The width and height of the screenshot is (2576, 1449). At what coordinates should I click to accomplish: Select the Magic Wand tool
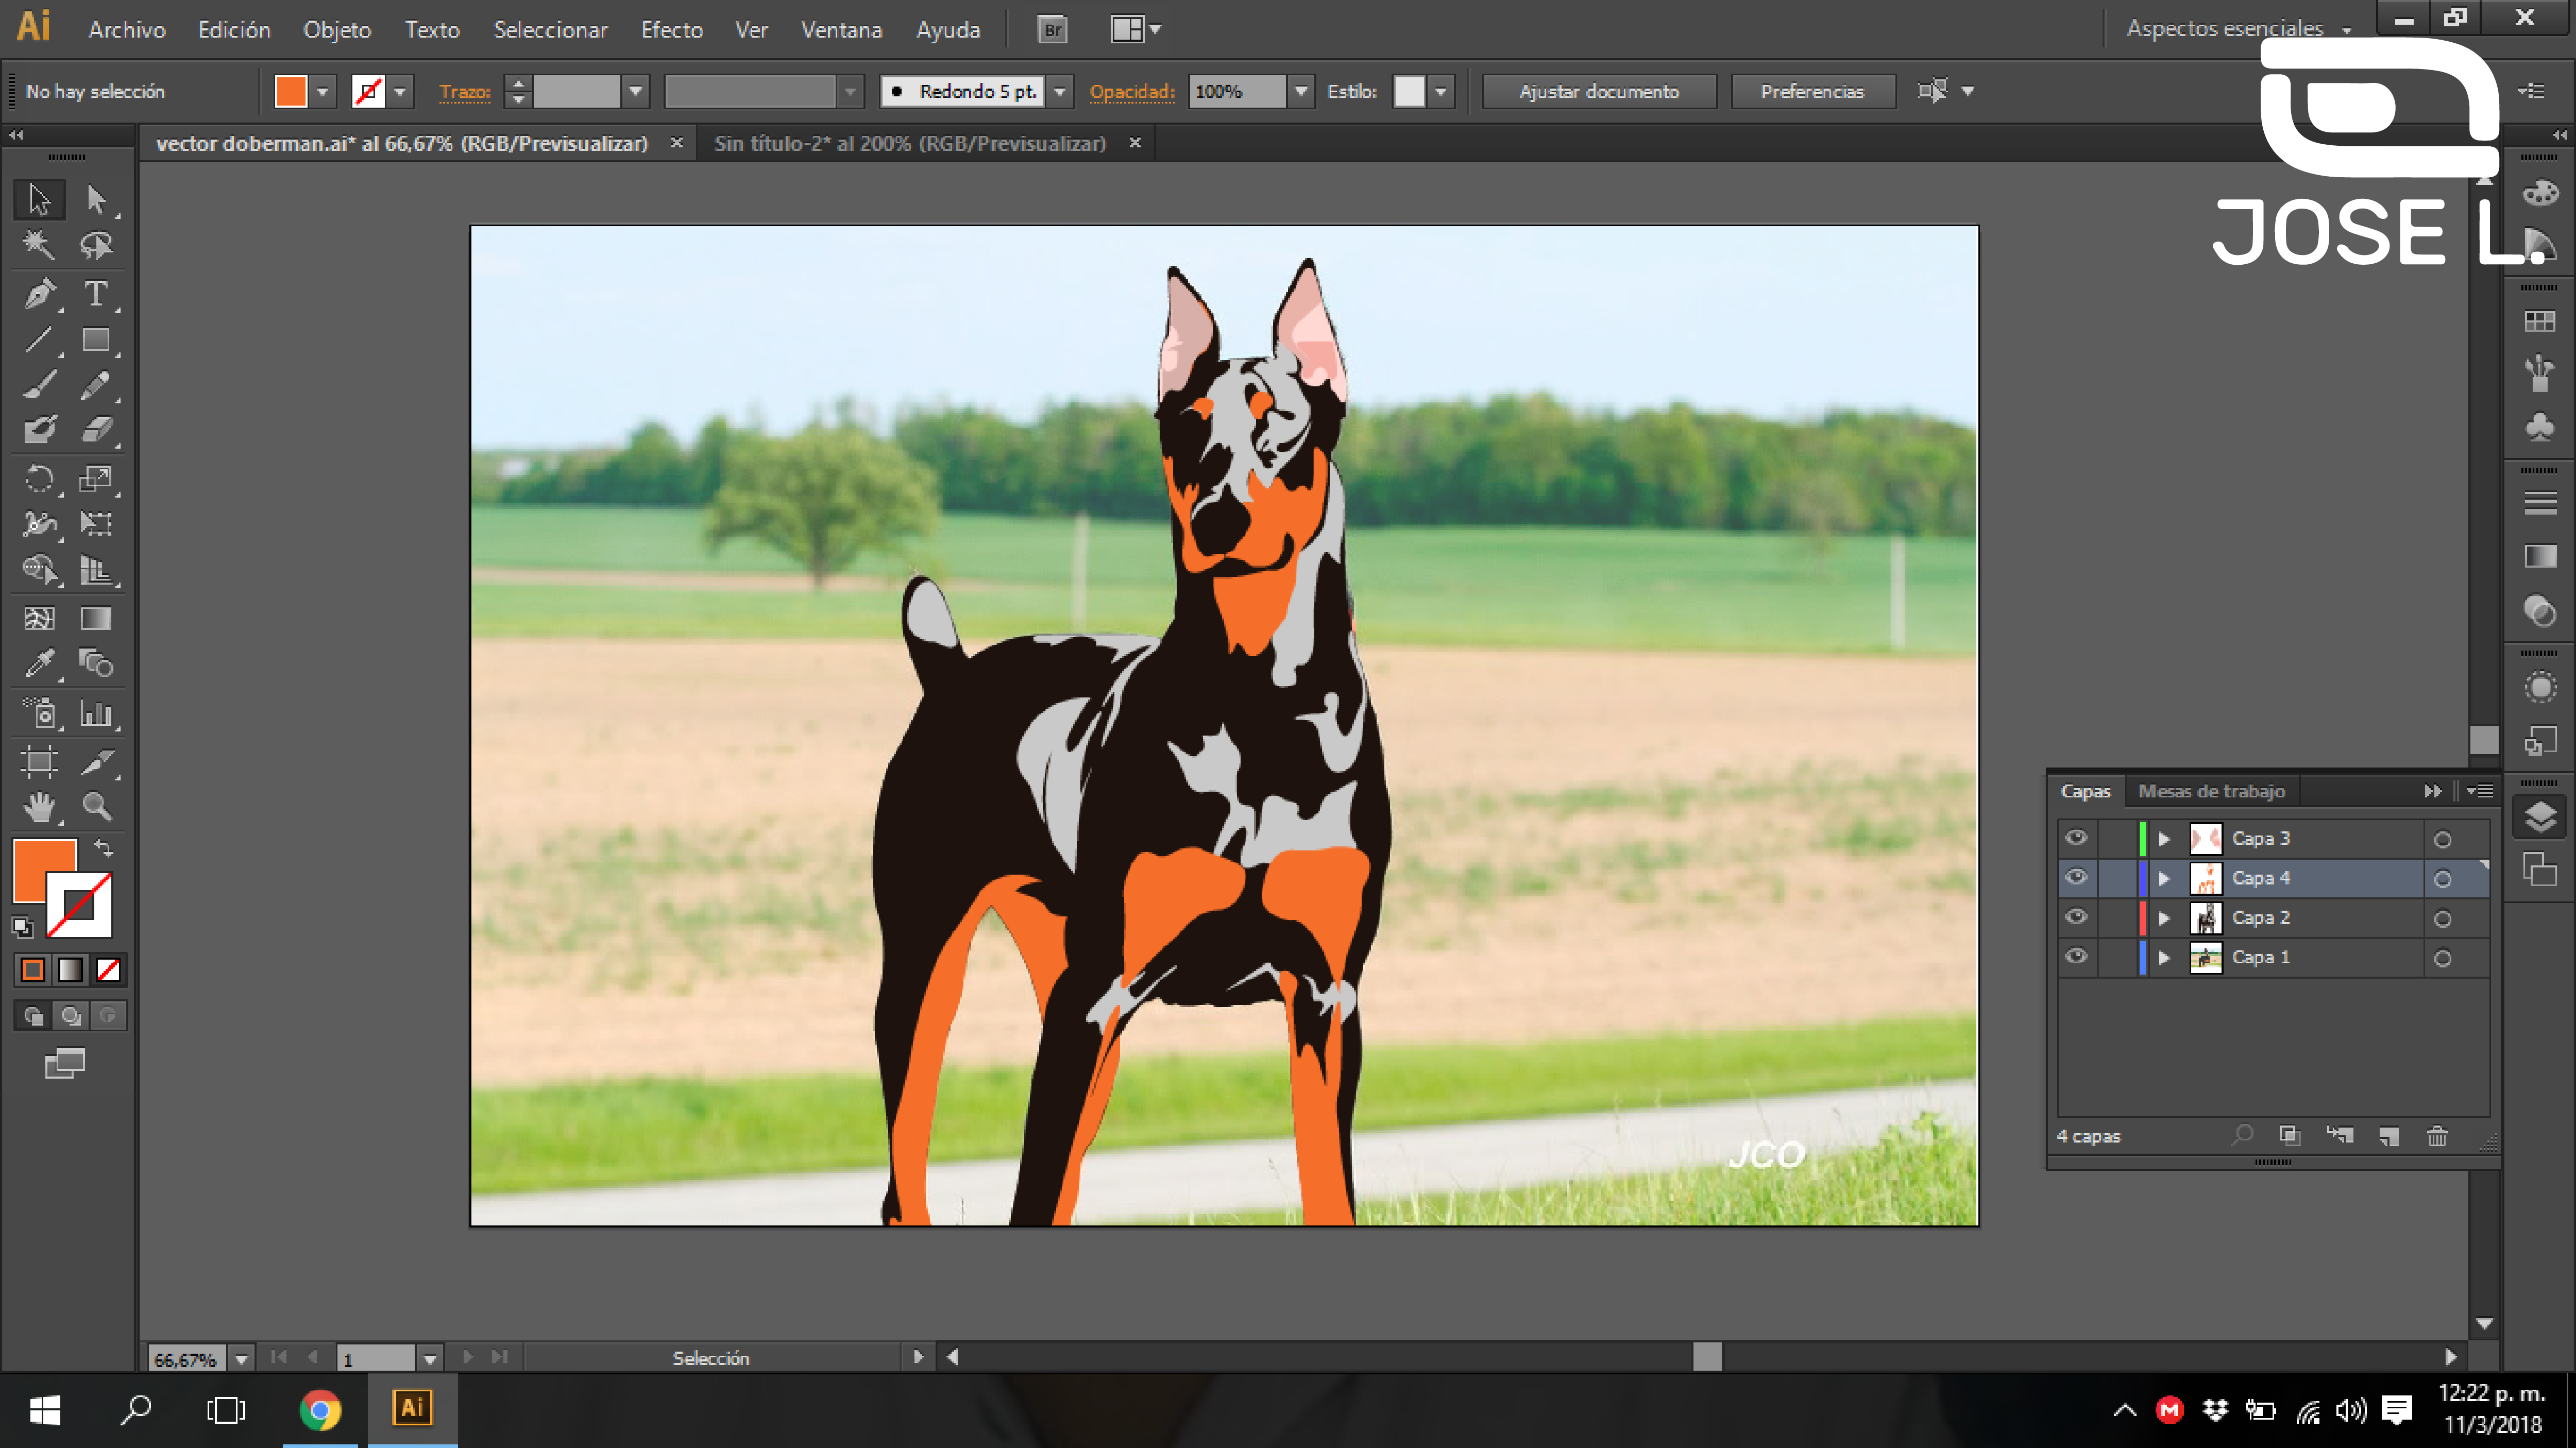39,245
